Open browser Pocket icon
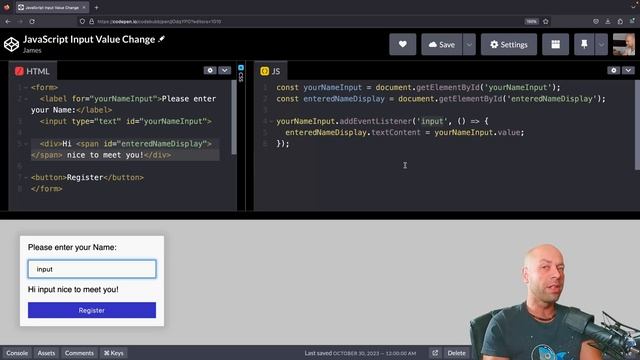 point(596,21)
